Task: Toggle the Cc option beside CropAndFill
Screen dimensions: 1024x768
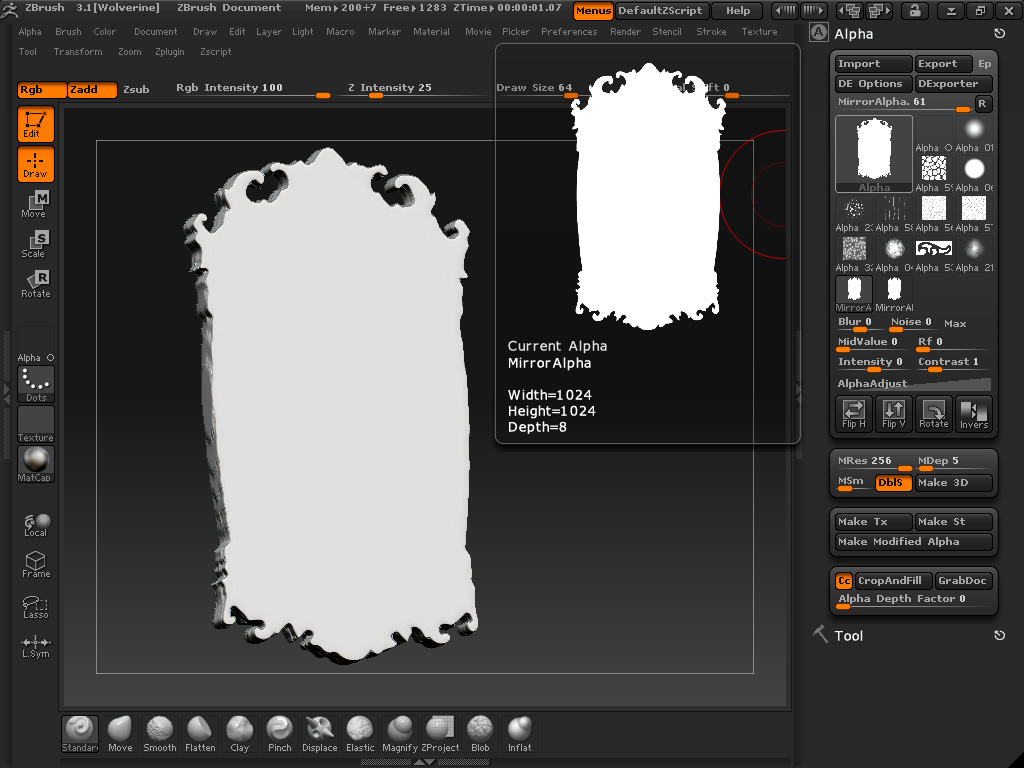Action: (844, 581)
